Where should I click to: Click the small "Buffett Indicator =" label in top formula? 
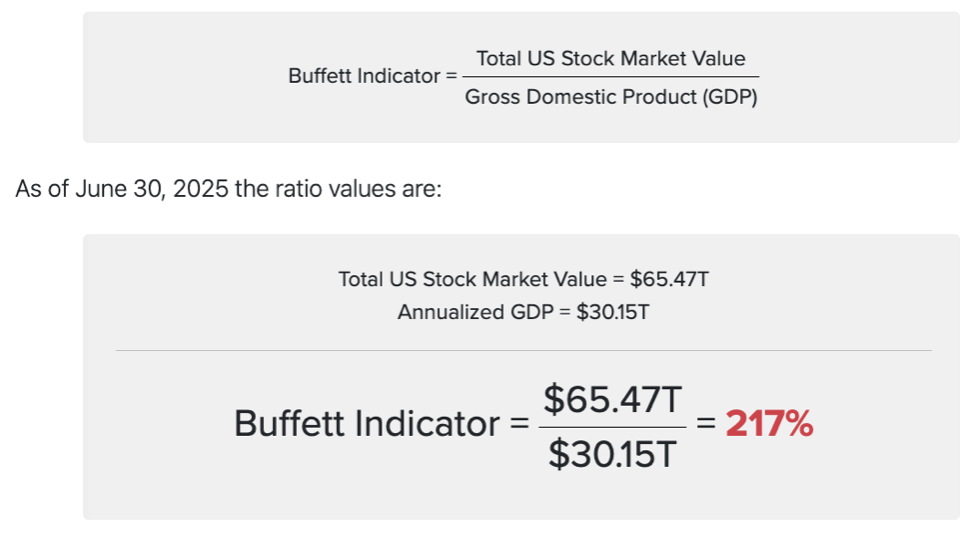365,77
